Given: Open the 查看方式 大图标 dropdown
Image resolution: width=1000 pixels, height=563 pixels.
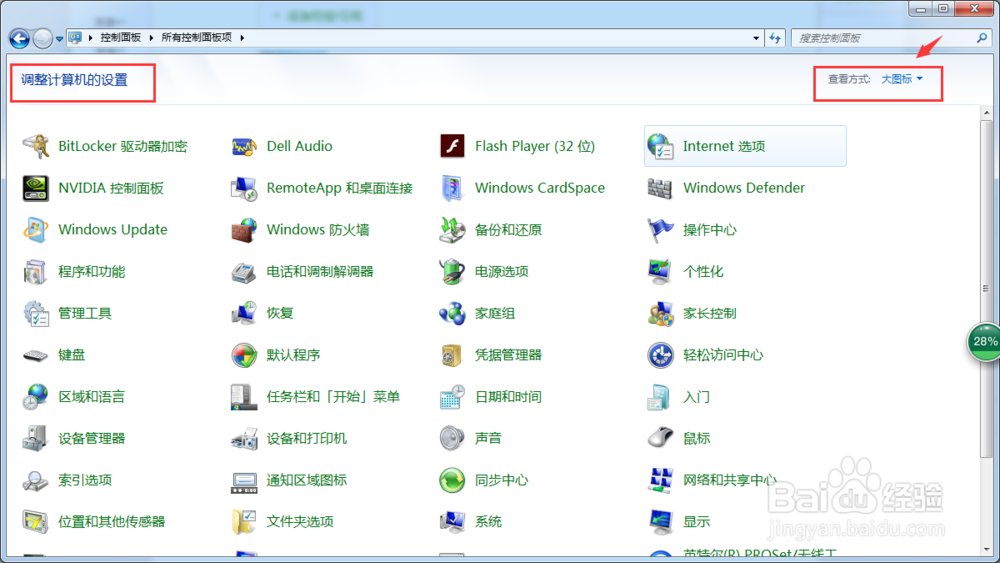Looking at the screenshot, I should (902, 79).
